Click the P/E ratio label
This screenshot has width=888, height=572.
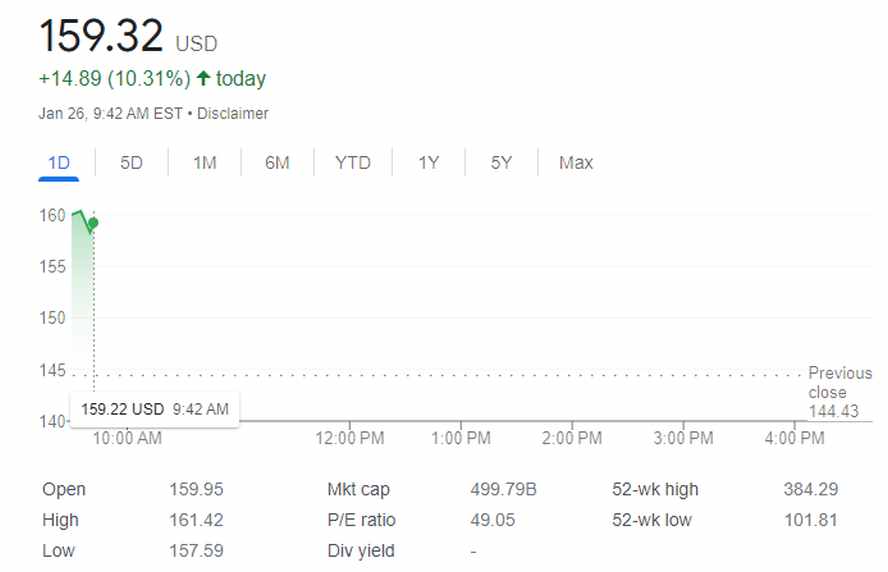click(361, 520)
